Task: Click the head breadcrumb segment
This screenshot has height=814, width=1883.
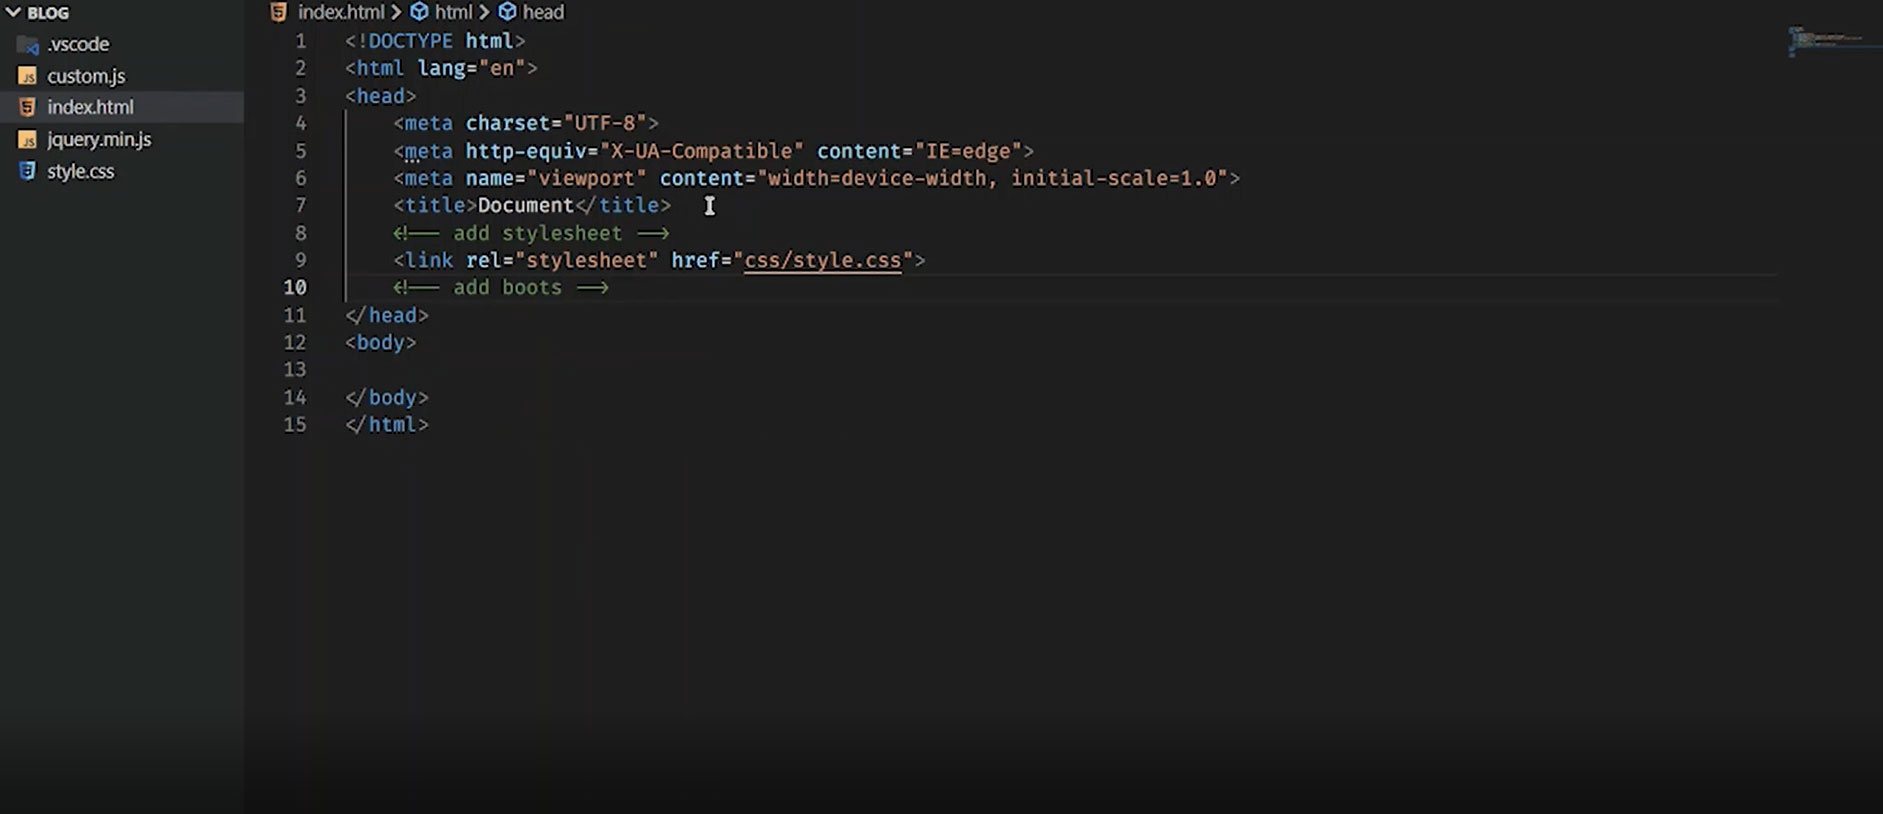Action: [x=543, y=12]
